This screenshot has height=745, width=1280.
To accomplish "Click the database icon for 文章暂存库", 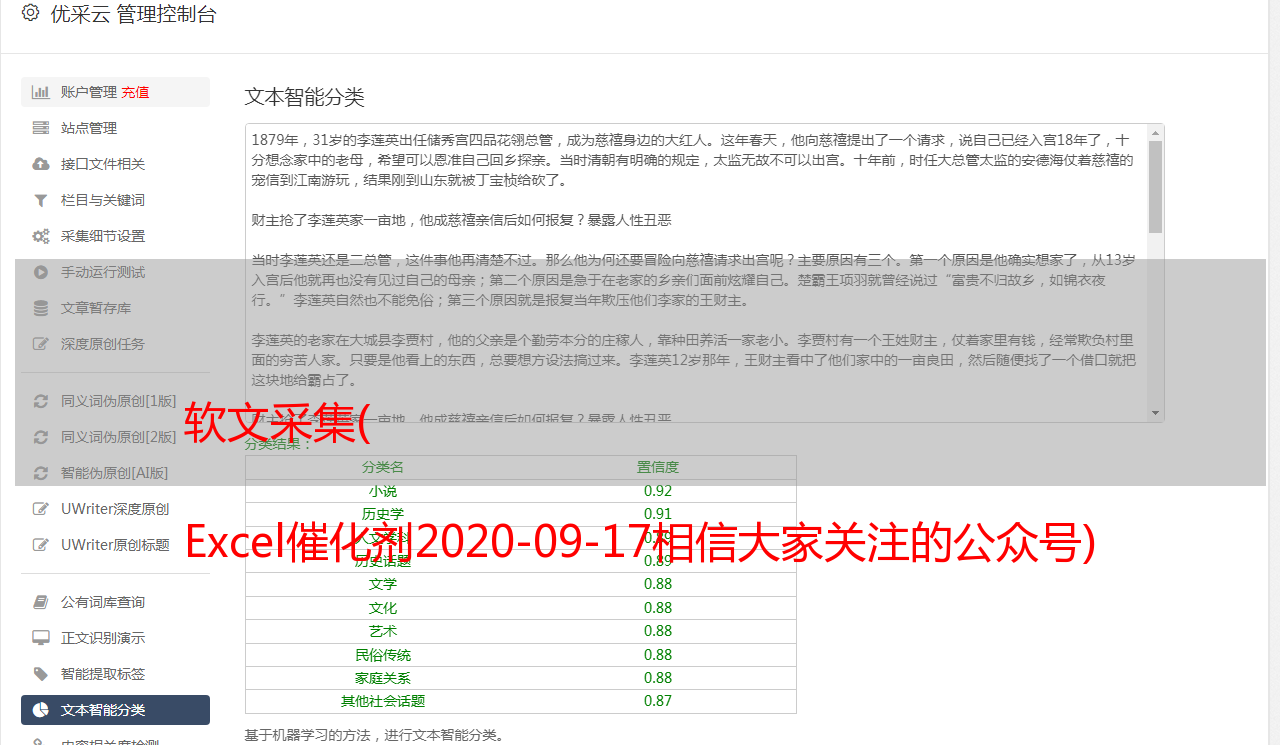I will [41, 308].
